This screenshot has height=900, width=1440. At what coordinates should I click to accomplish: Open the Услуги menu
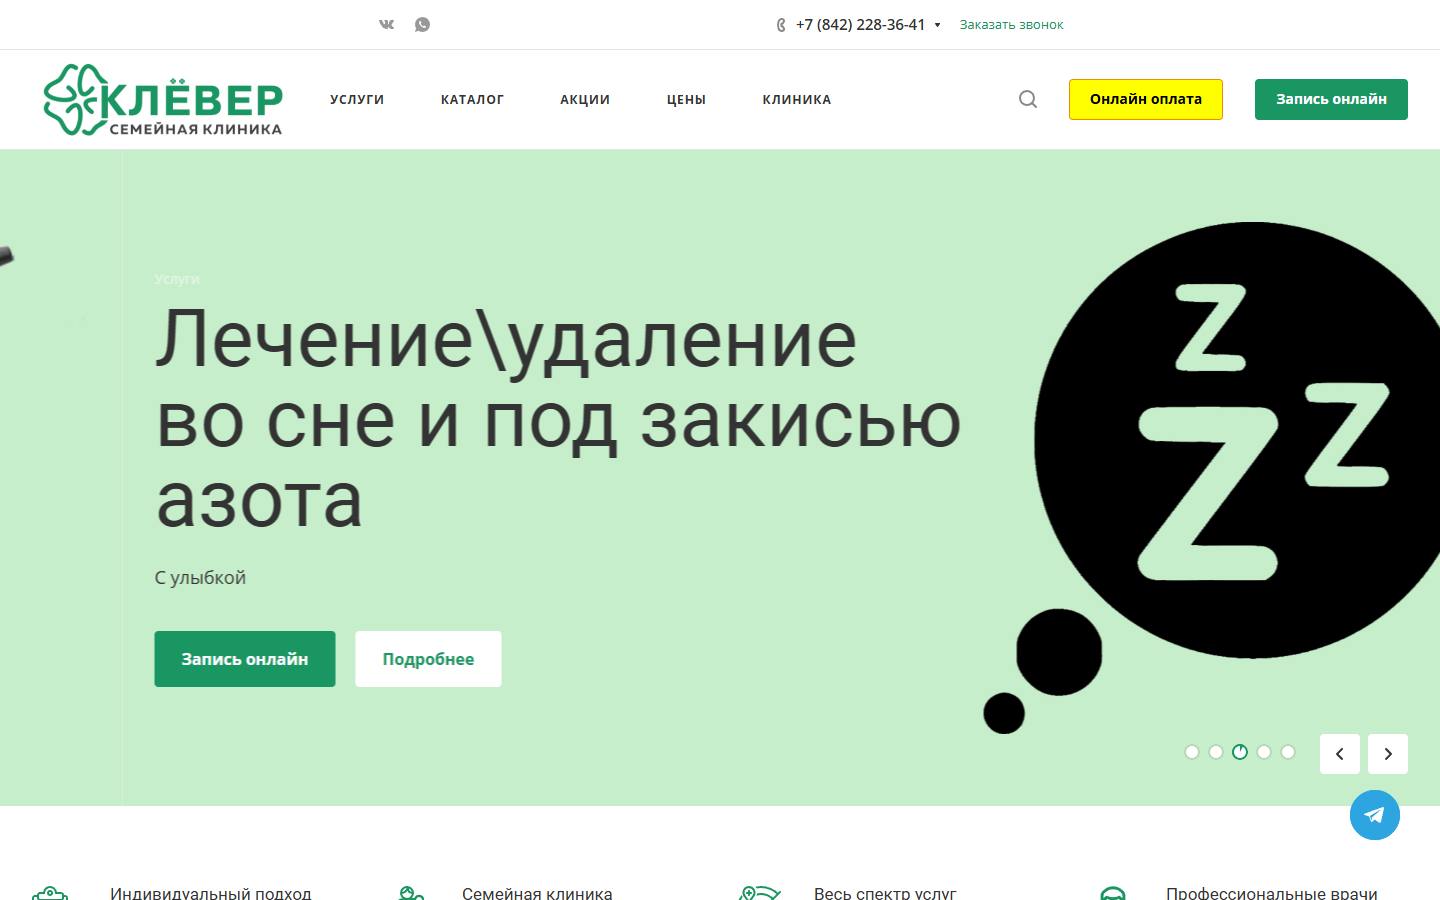(357, 99)
